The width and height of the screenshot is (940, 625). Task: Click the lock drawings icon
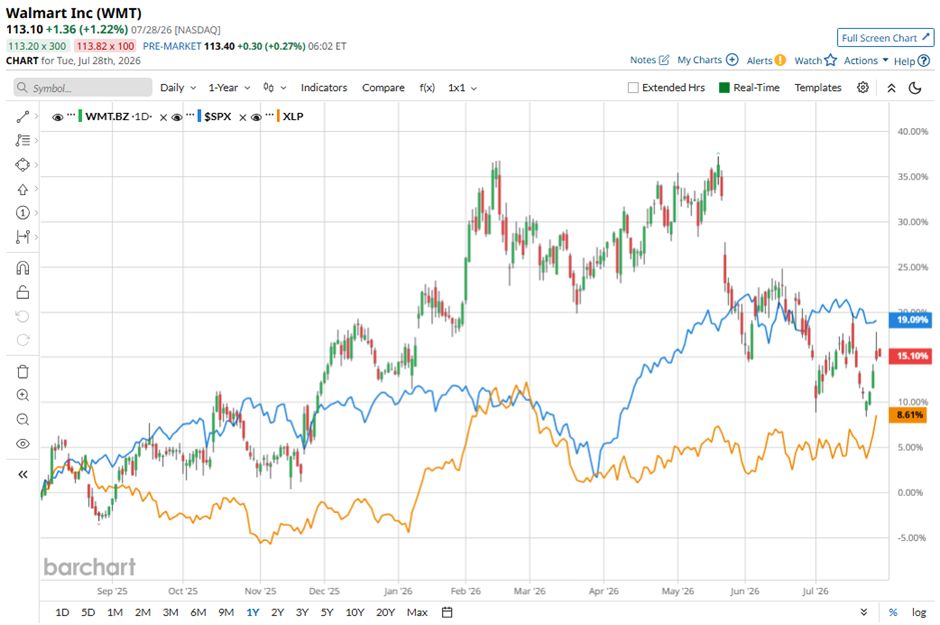pyautogui.click(x=23, y=292)
